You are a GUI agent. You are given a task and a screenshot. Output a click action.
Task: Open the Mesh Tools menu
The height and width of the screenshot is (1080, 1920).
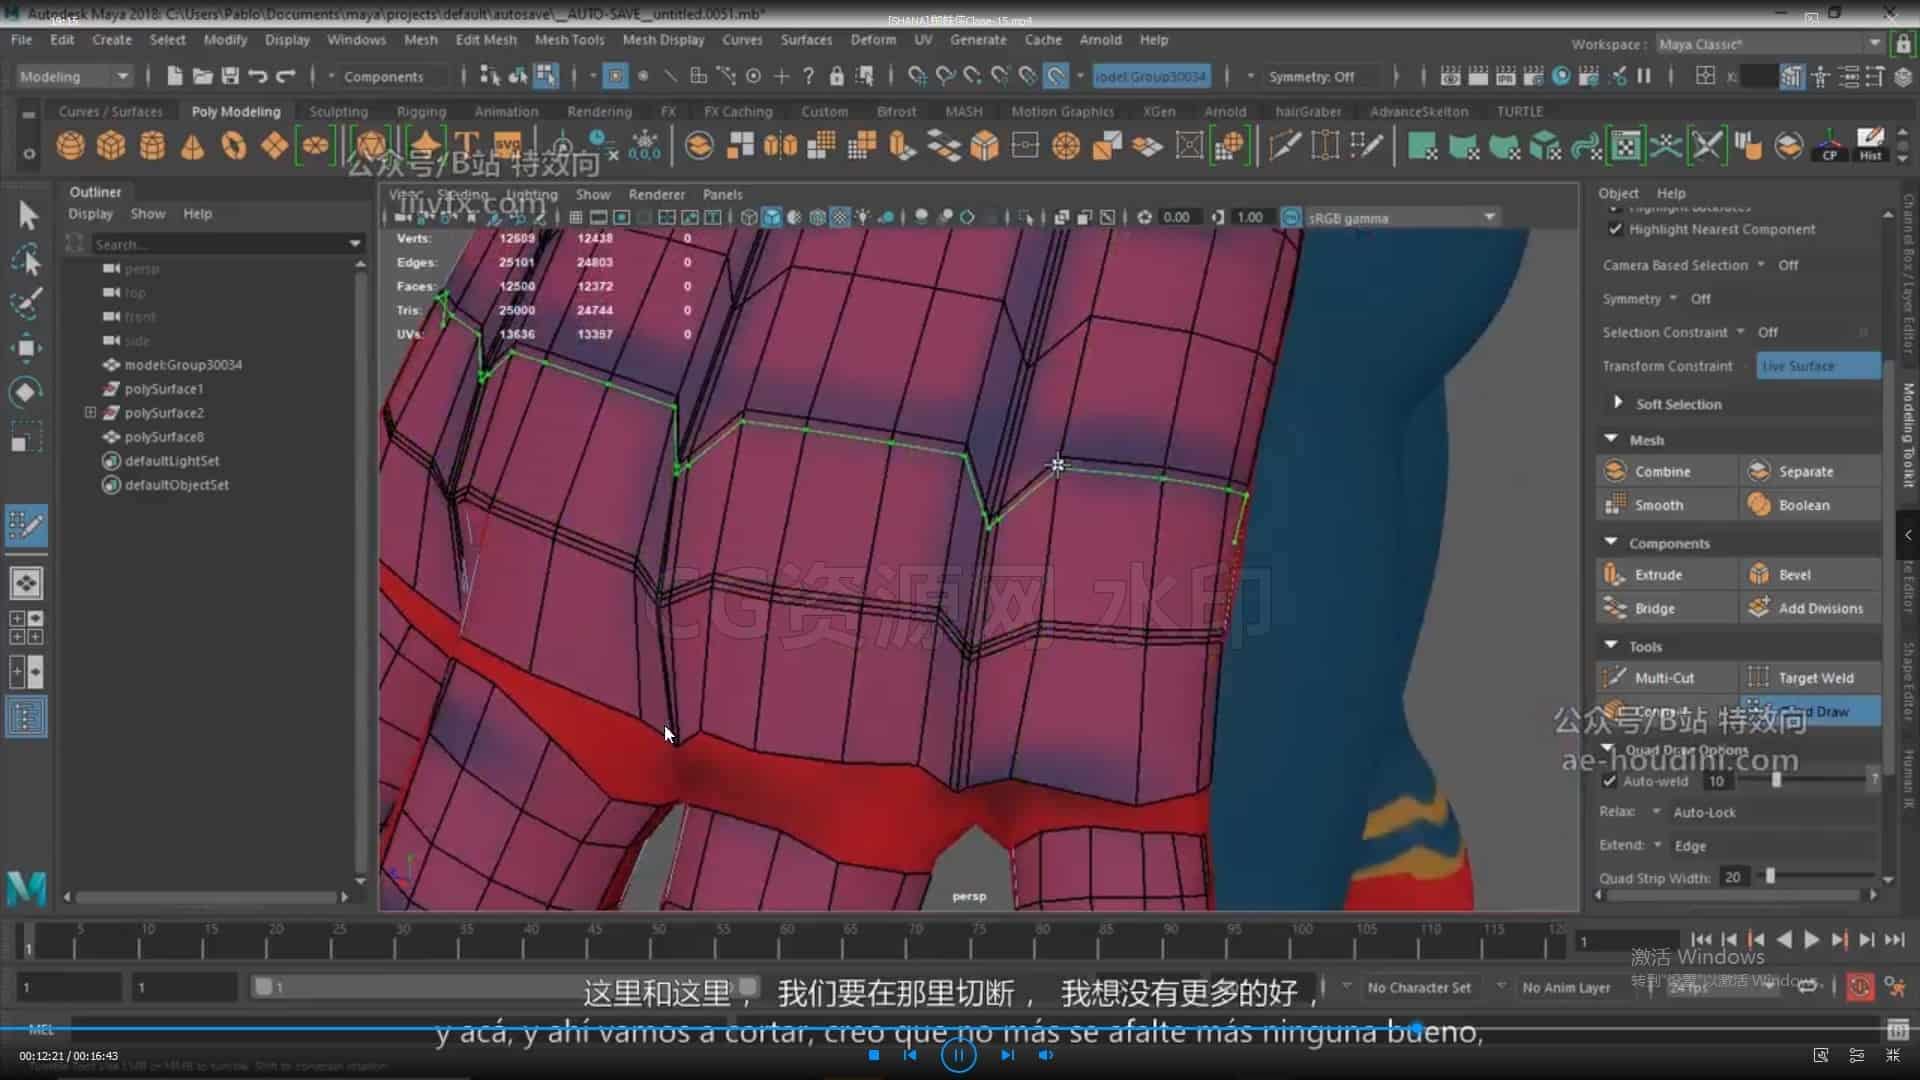click(x=569, y=40)
